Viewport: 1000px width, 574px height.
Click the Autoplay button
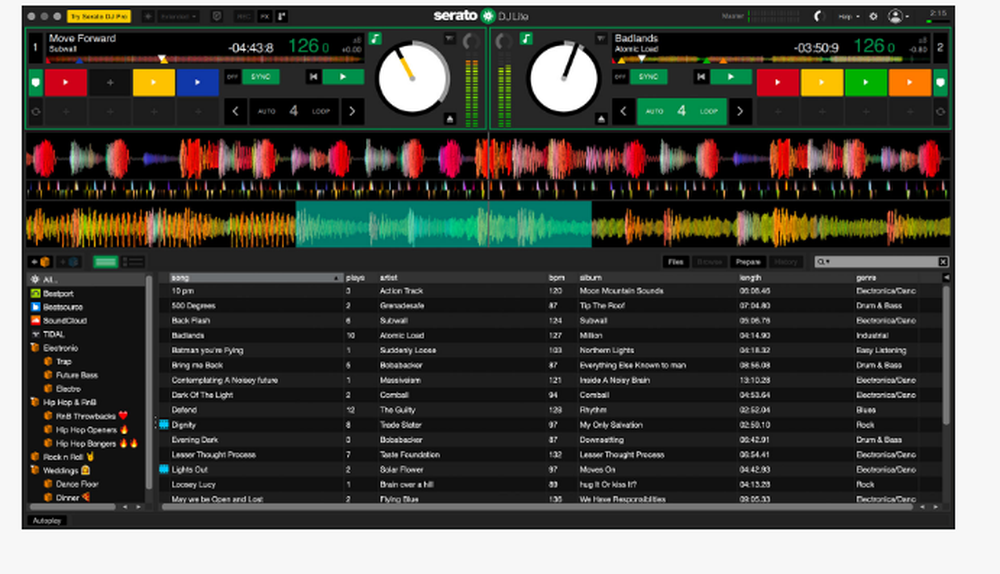[x=47, y=521]
